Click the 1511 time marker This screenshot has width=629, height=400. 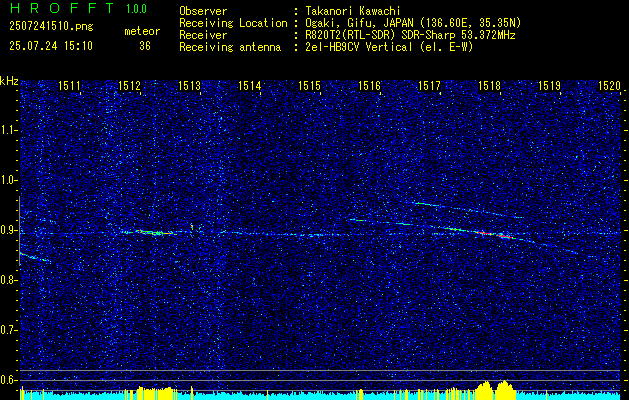pyautogui.click(x=69, y=85)
